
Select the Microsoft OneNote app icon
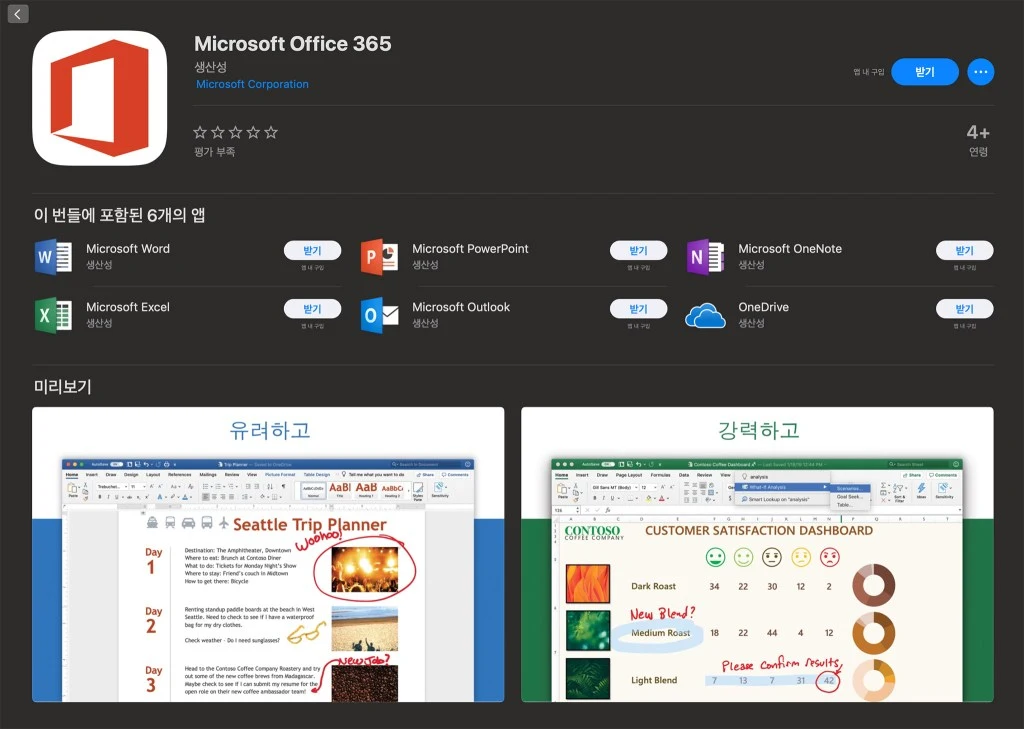click(706, 256)
